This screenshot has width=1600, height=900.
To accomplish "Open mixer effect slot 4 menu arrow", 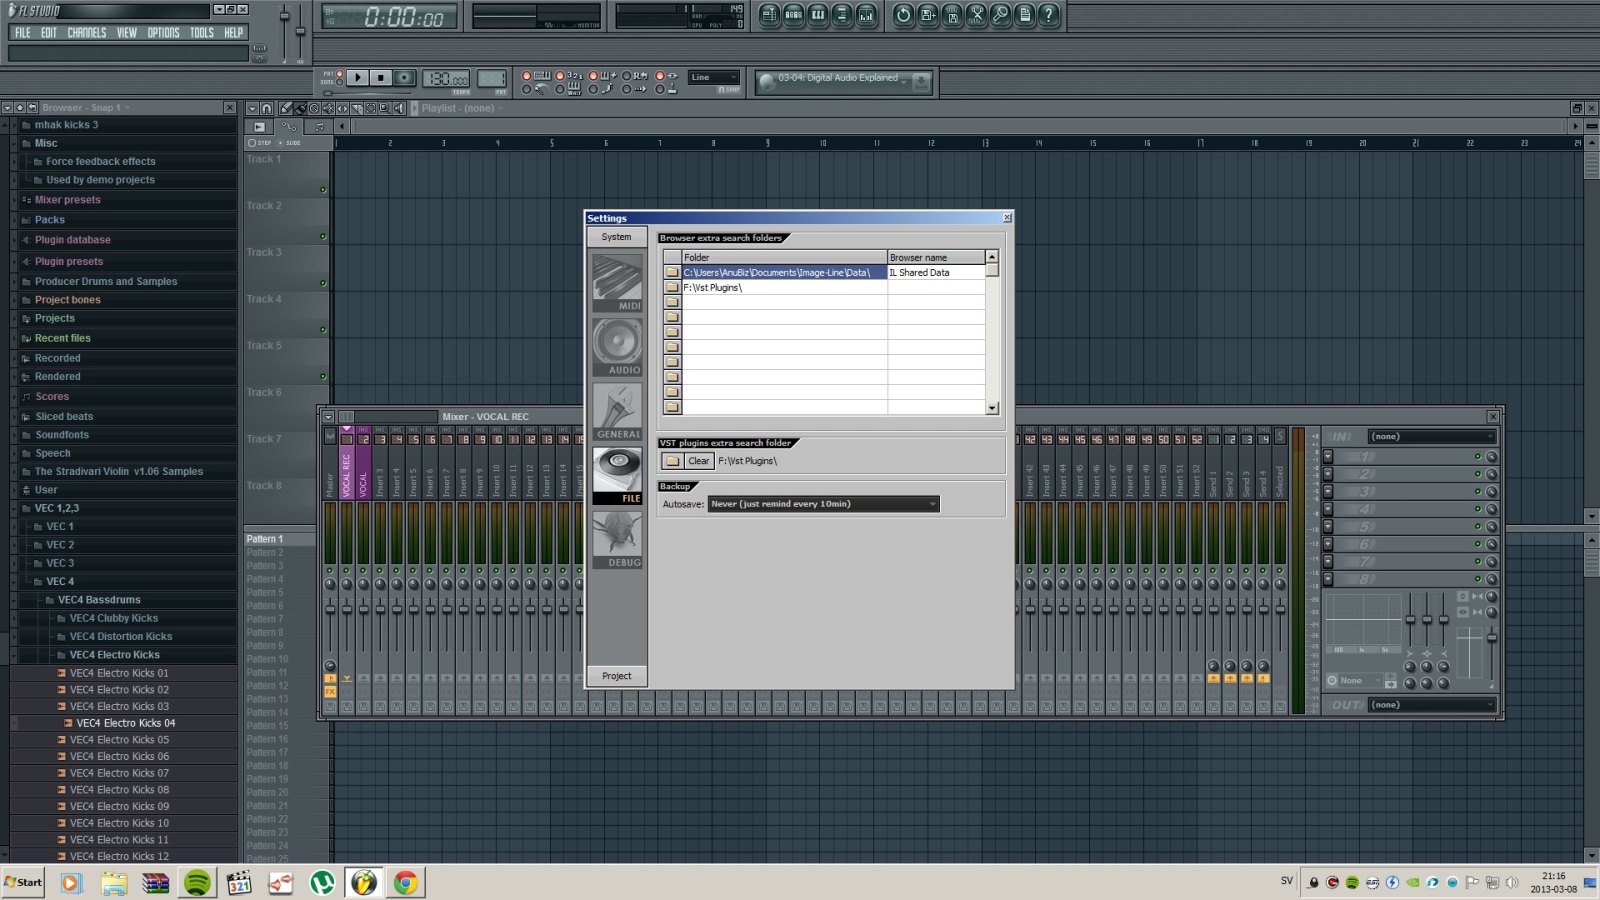I will [1328, 509].
